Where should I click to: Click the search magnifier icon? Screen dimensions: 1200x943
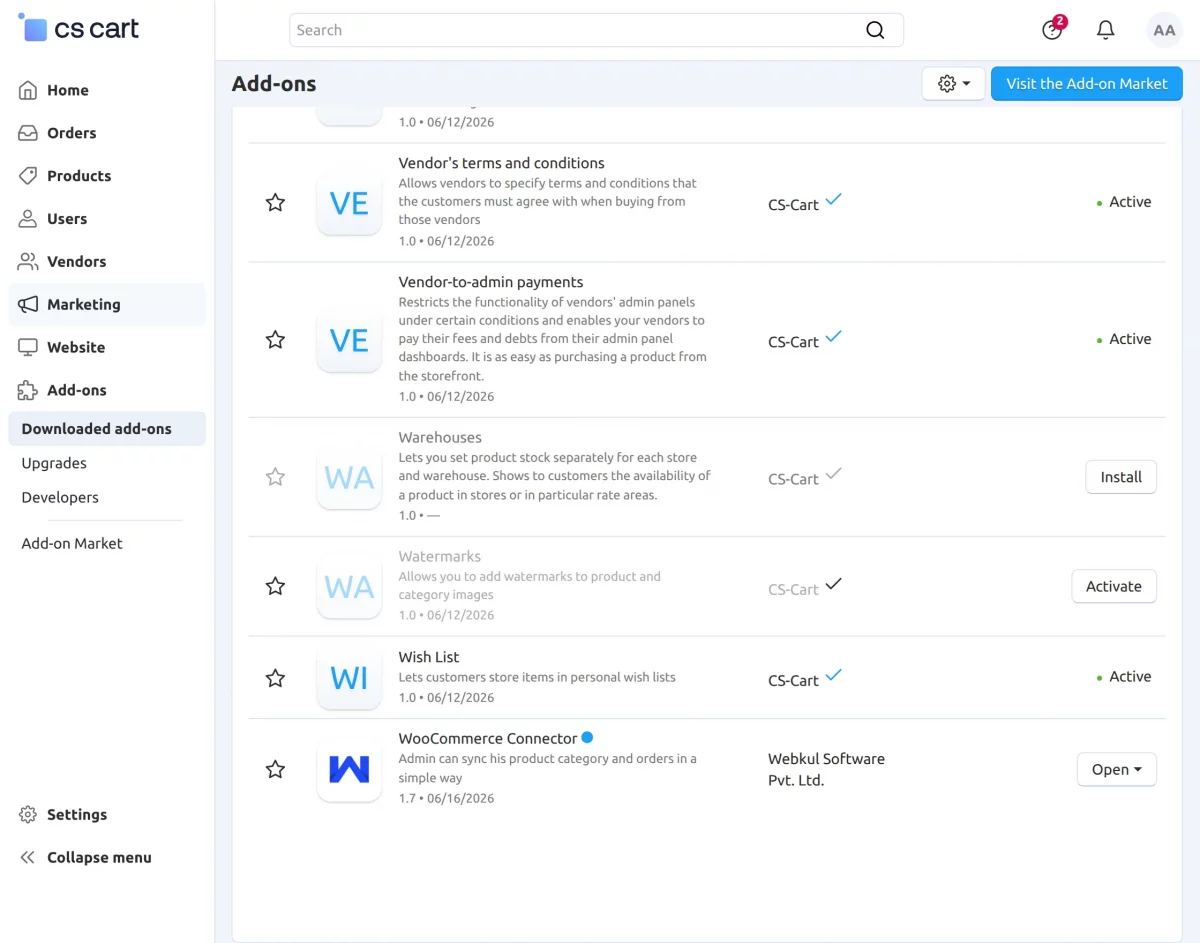[875, 30]
